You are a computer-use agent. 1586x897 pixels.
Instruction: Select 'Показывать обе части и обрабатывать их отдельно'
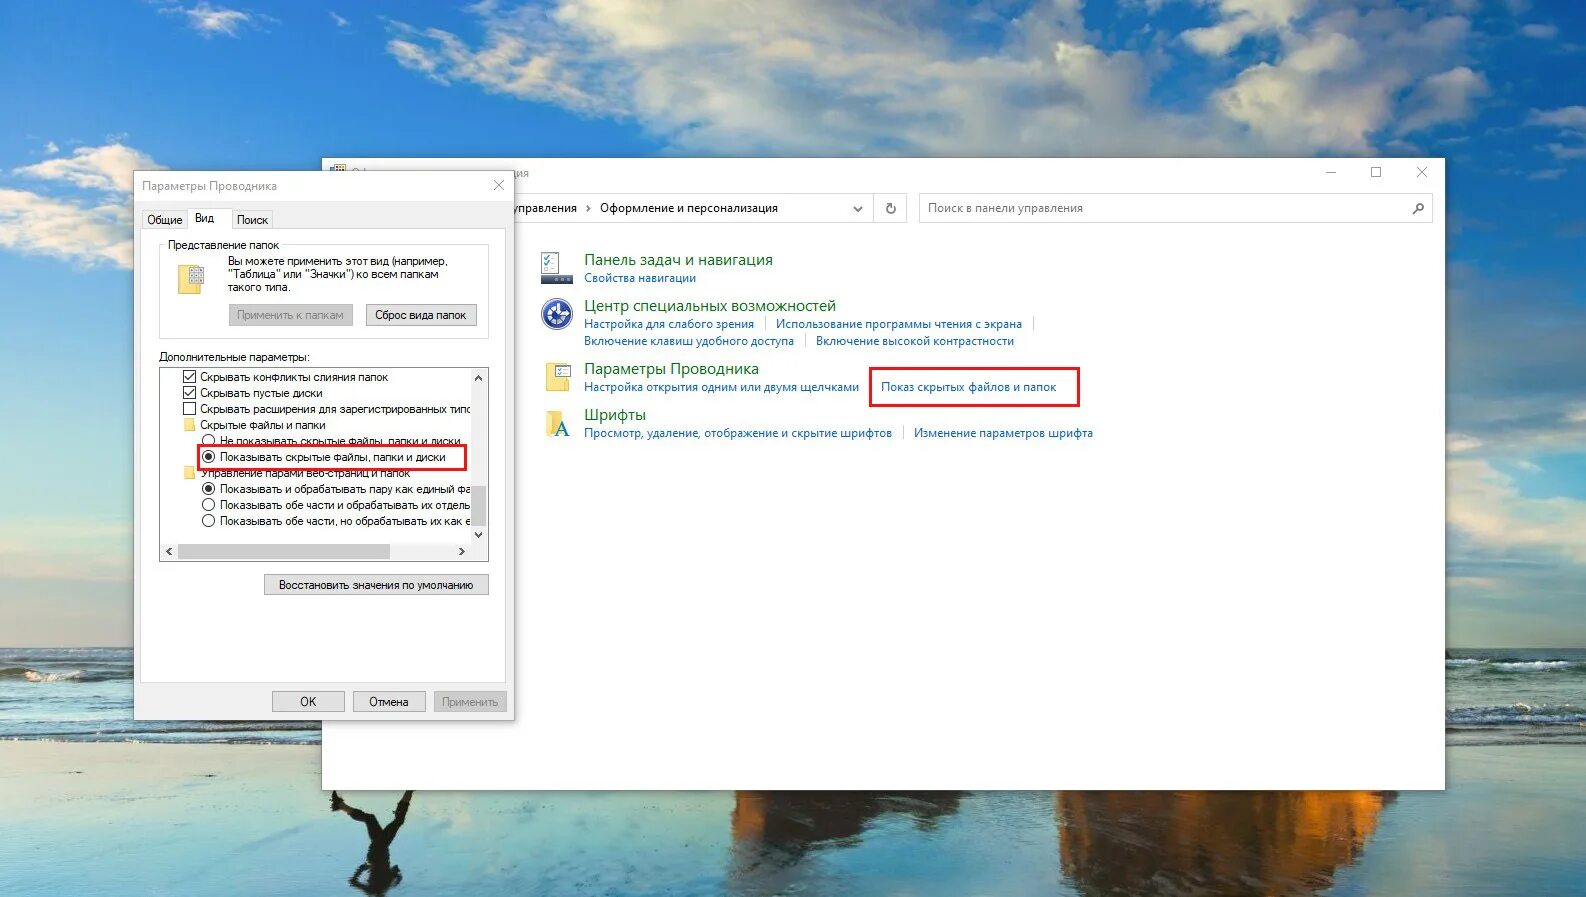point(208,505)
